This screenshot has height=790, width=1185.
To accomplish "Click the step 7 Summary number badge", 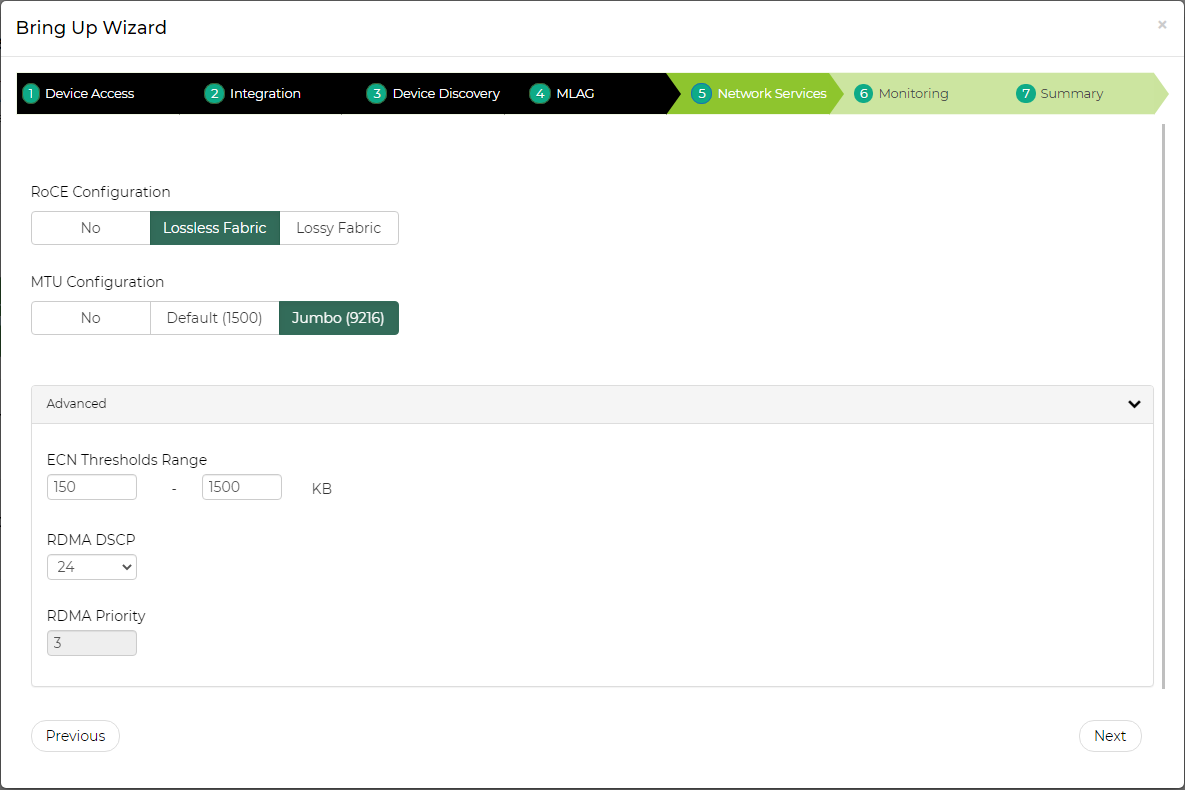I will (1025, 94).
